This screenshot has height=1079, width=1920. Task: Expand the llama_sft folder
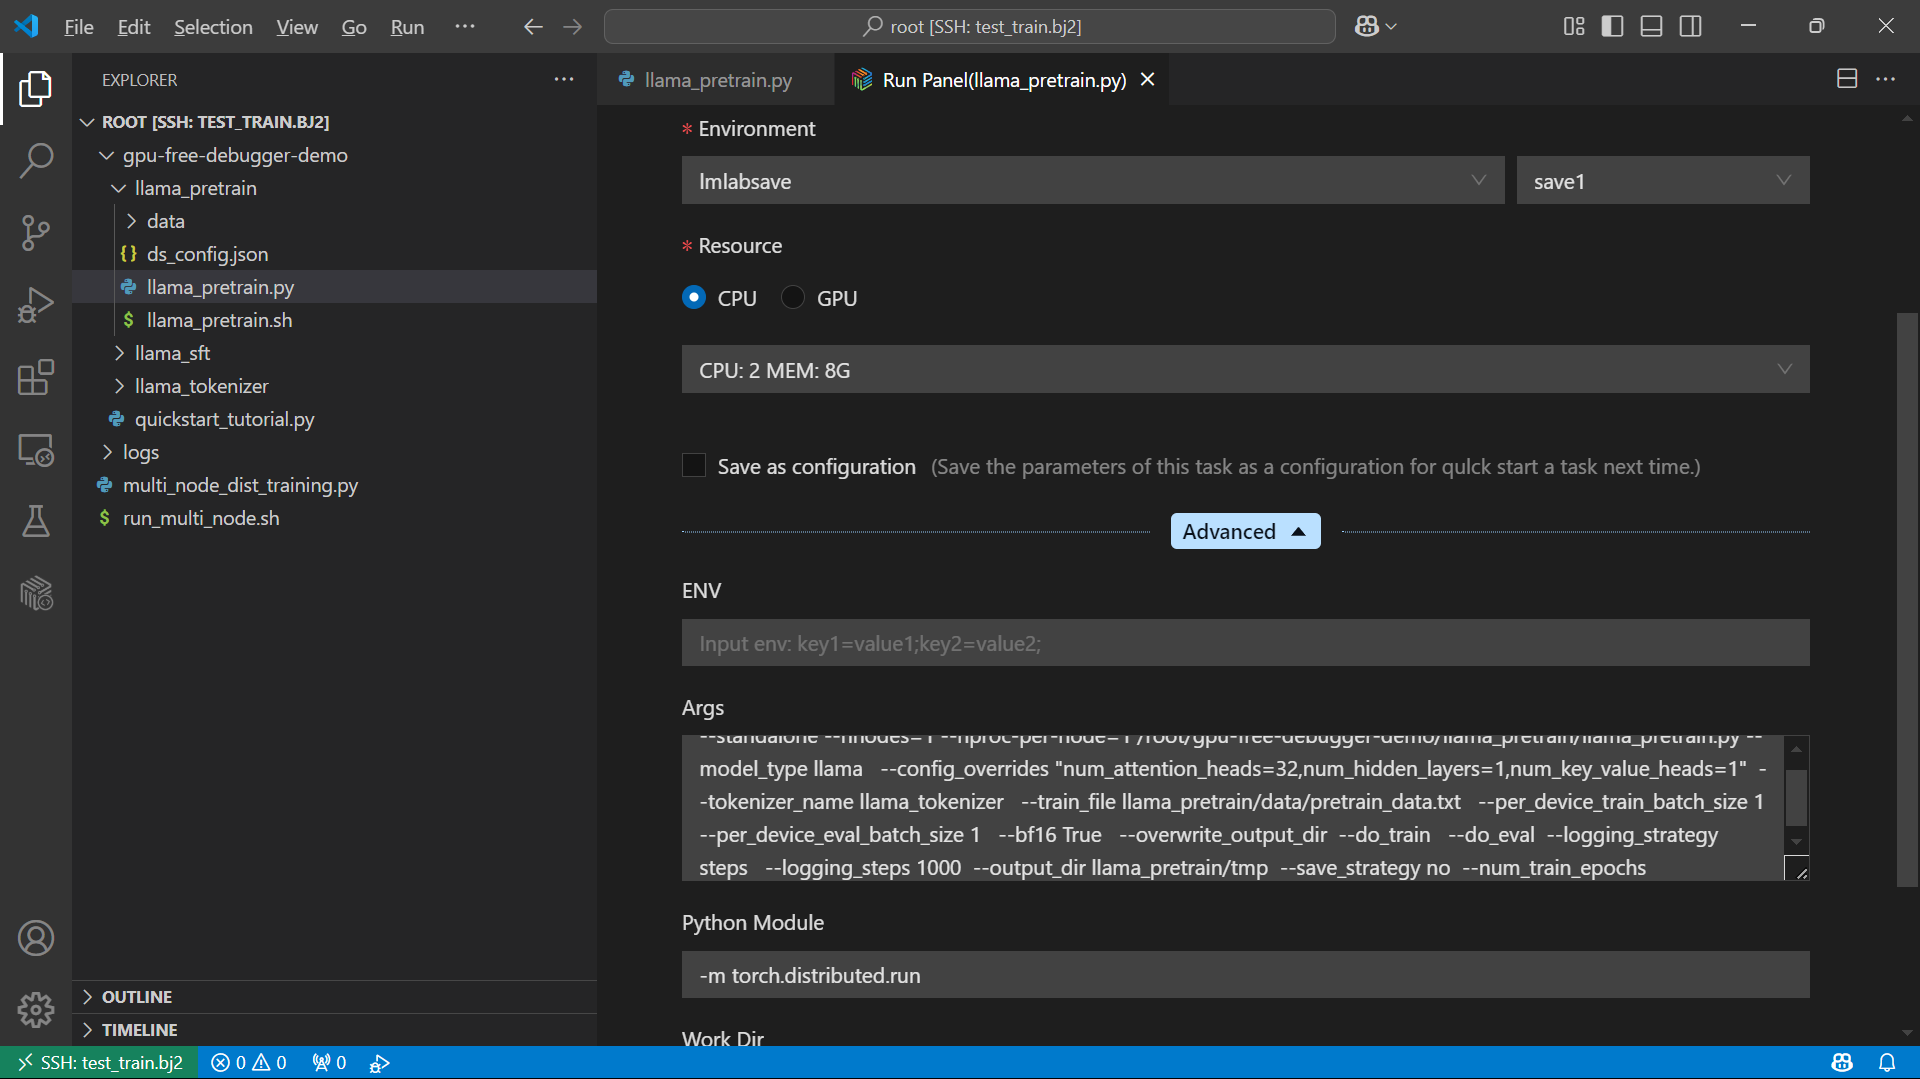click(172, 353)
